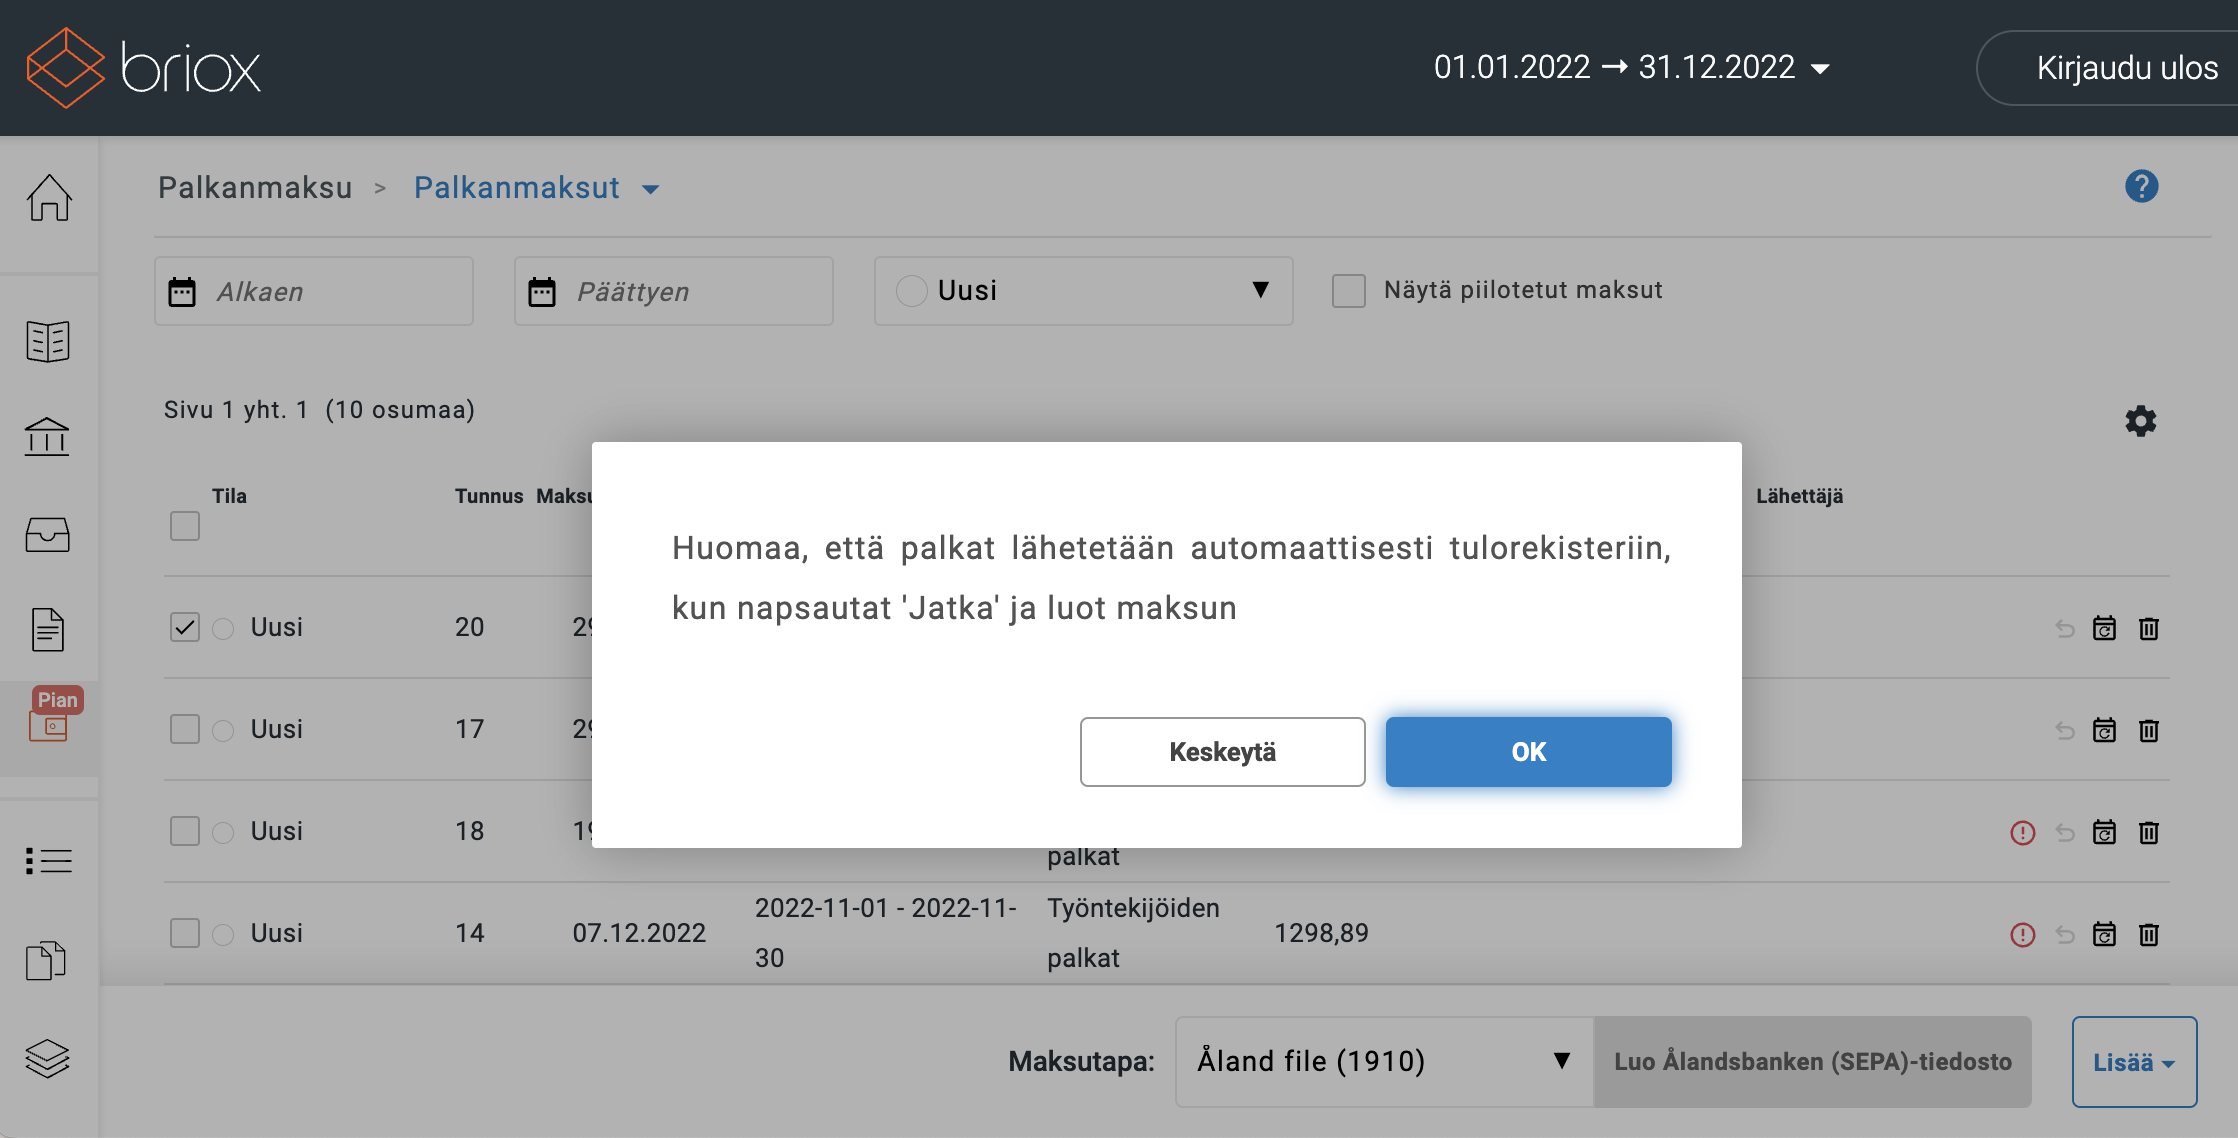This screenshot has height=1138, width=2238.
Task: Click the Palkanmaksu breadcrumb item
Action: [255, 188]
